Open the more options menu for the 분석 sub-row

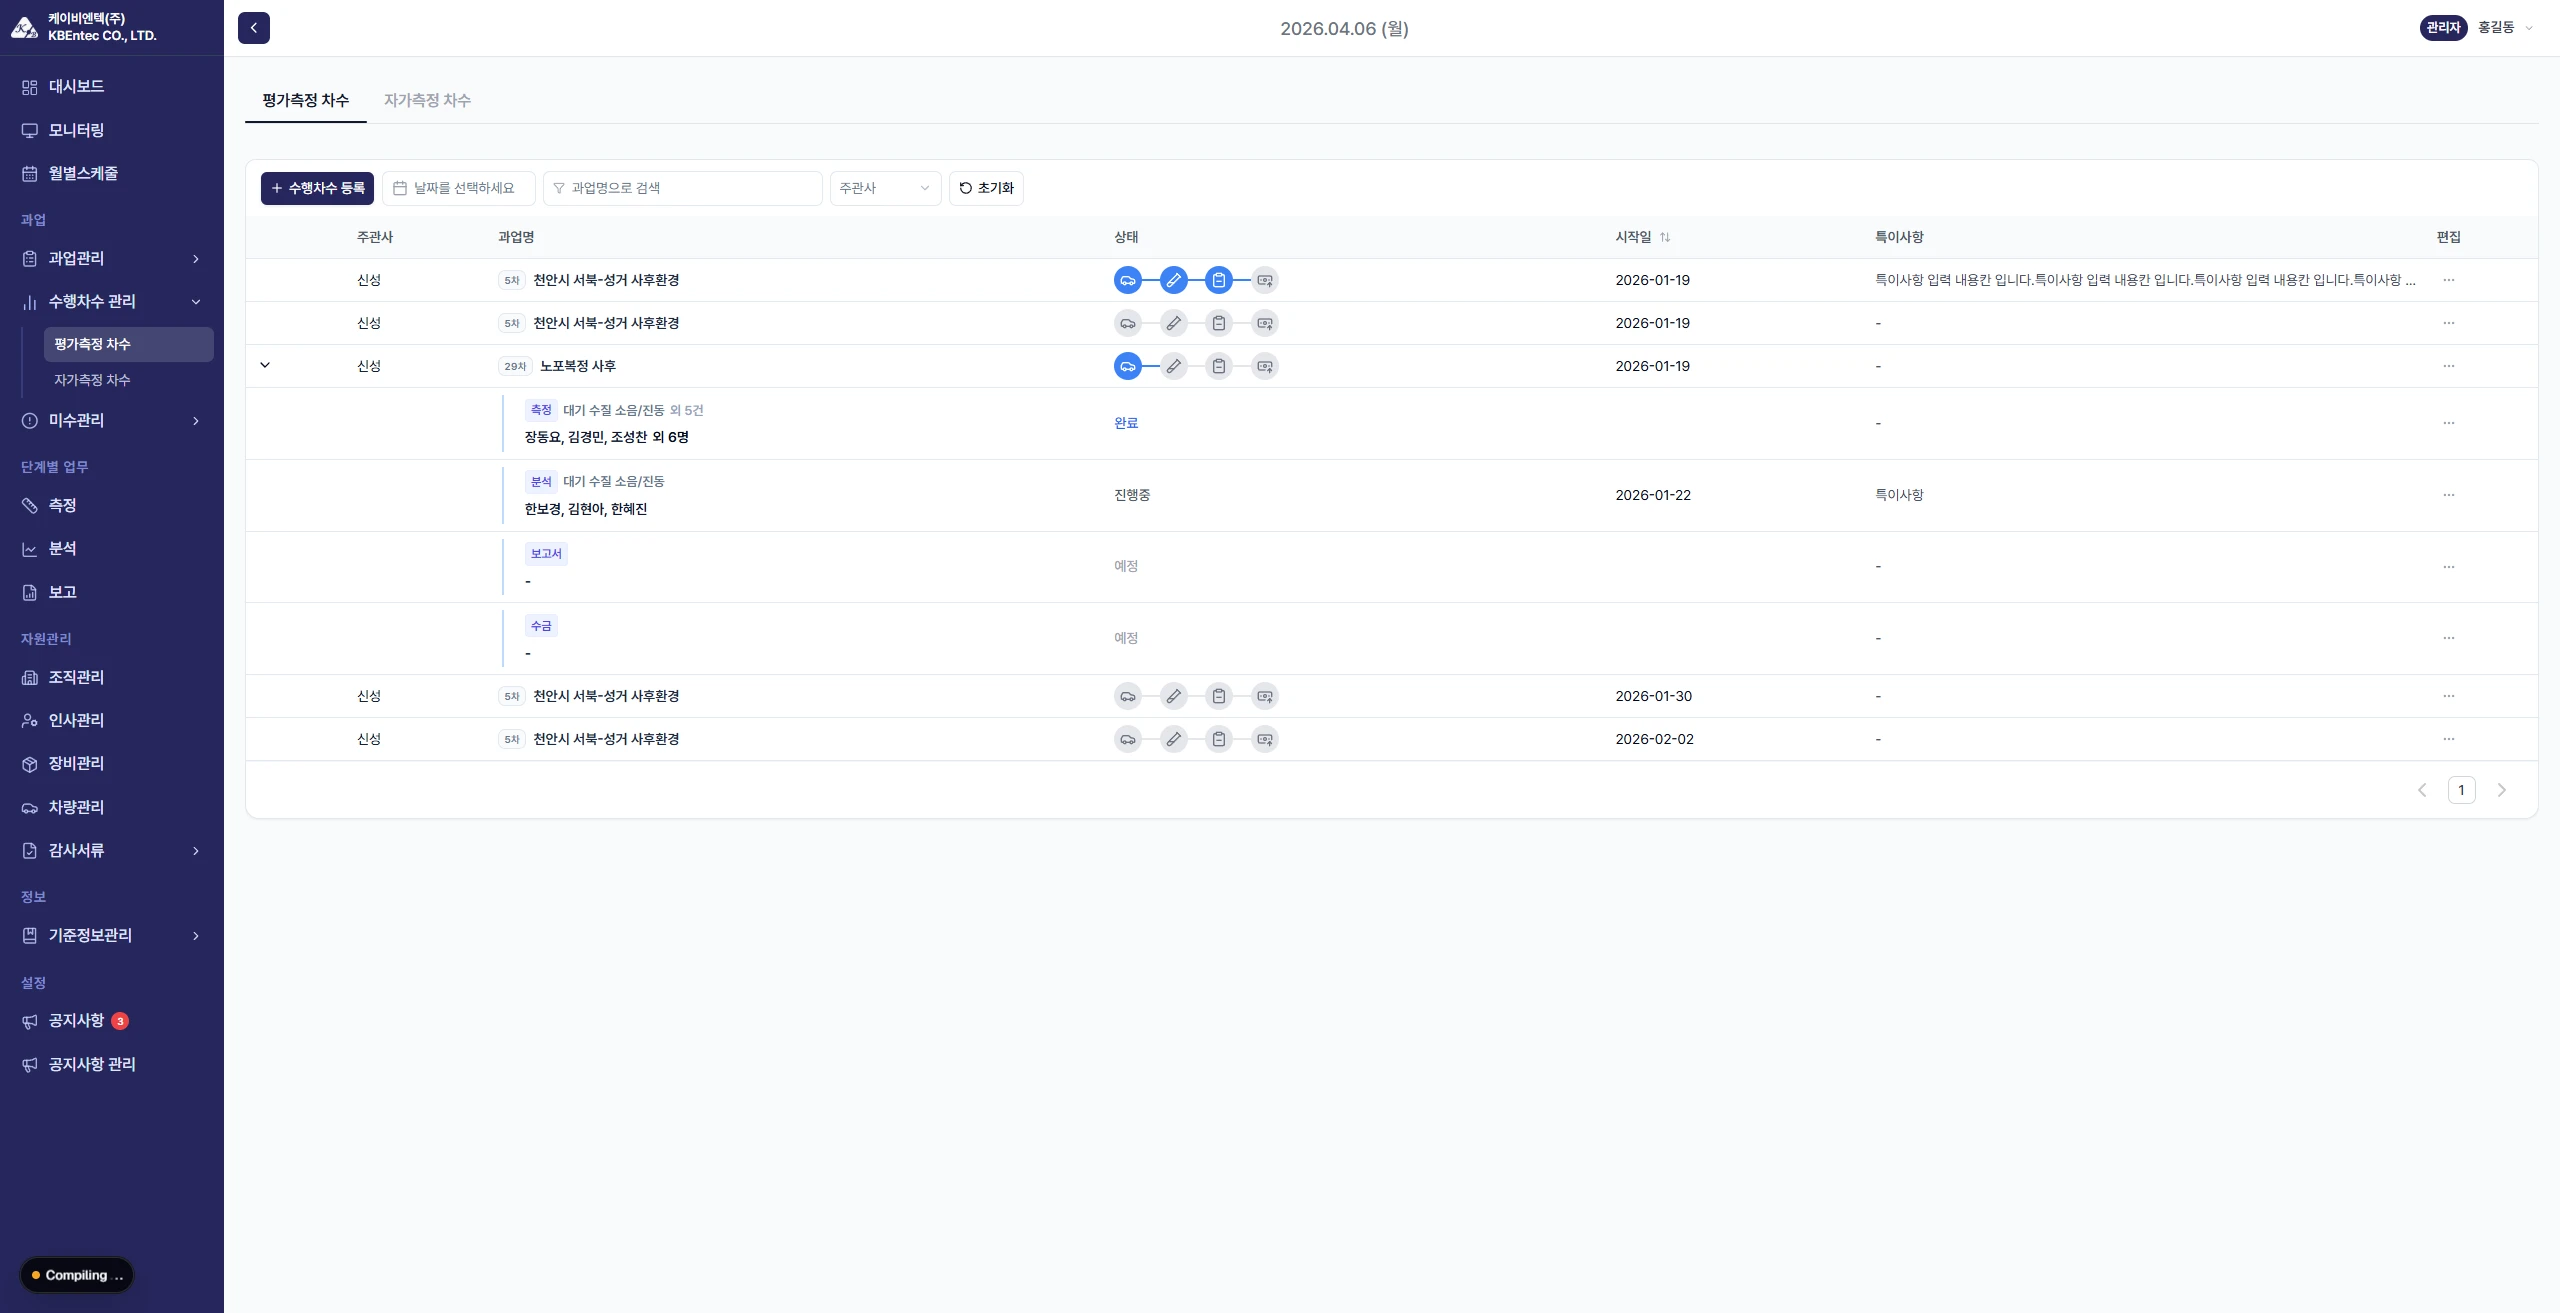click(x=2449, y=495)
